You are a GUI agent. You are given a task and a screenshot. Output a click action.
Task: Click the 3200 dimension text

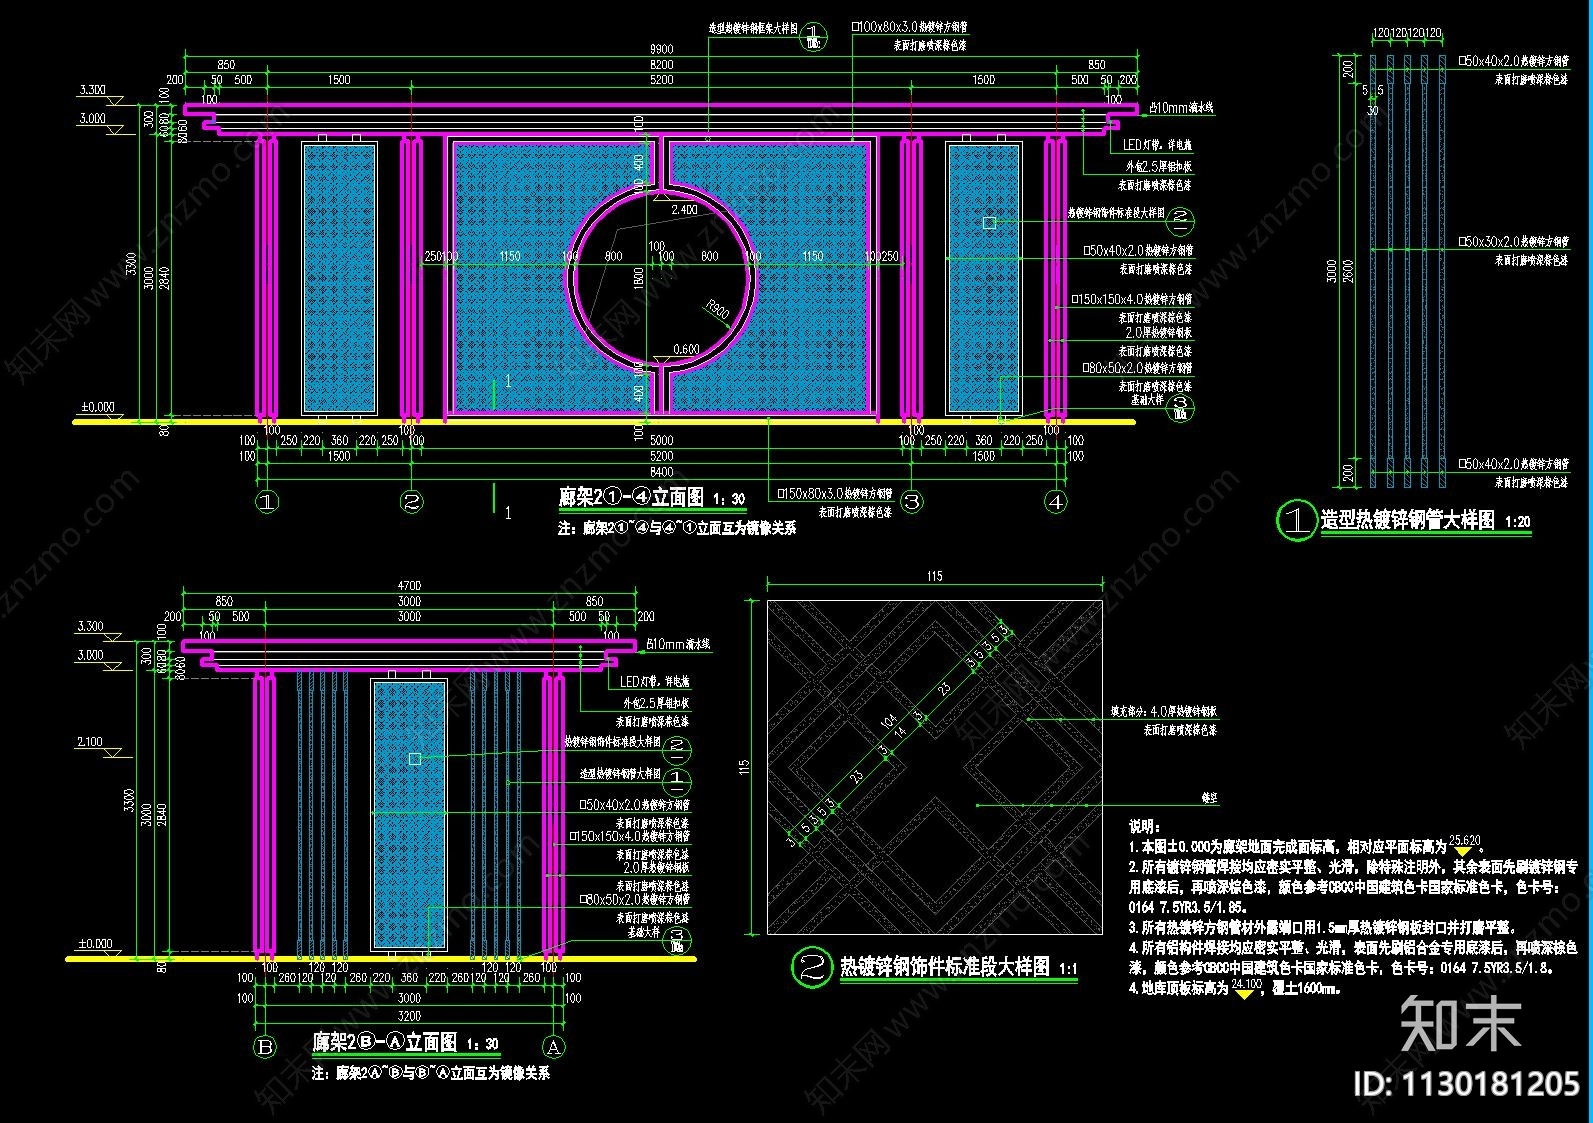coord(409,1014)
